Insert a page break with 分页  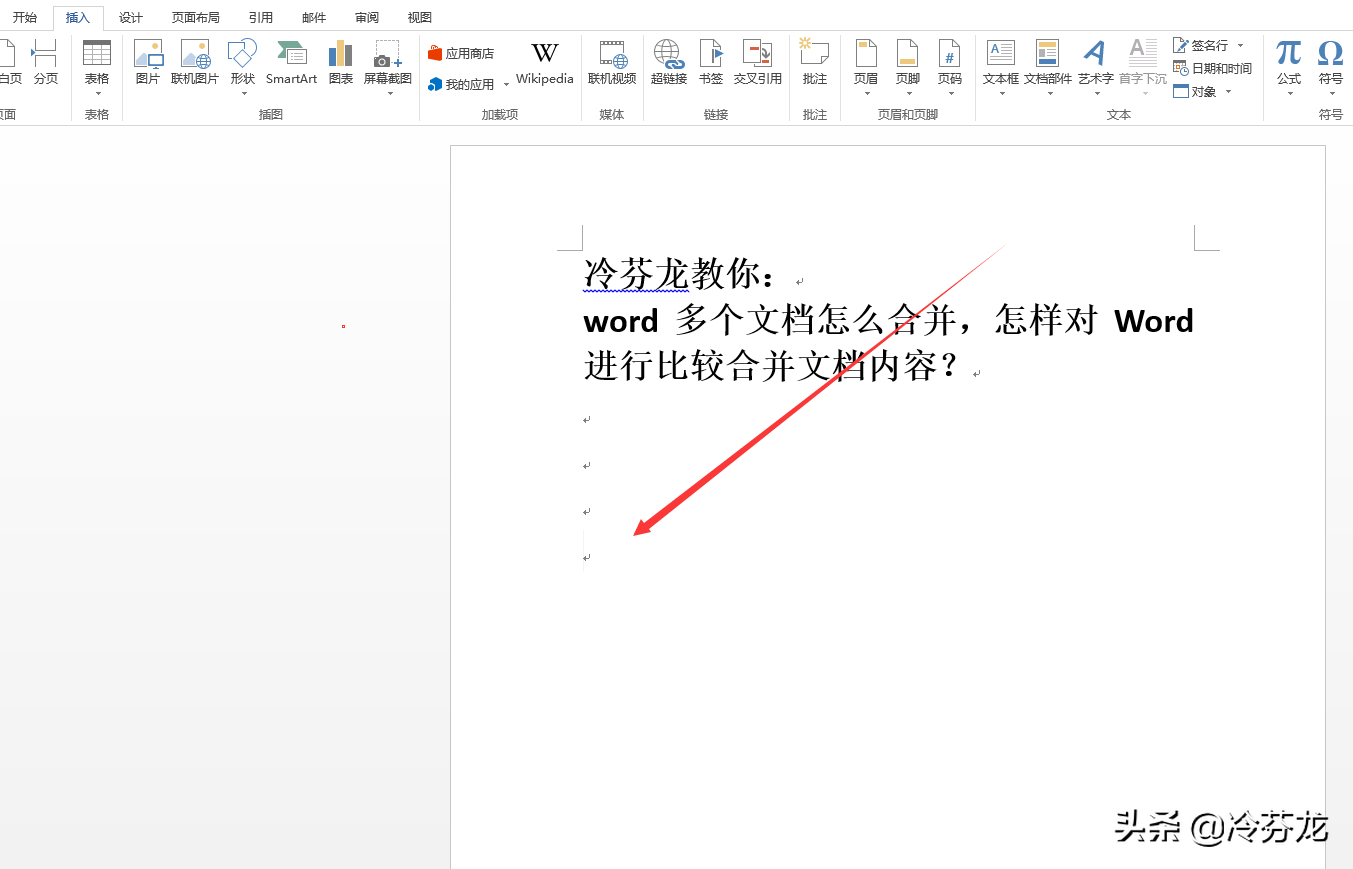point(45,63)
